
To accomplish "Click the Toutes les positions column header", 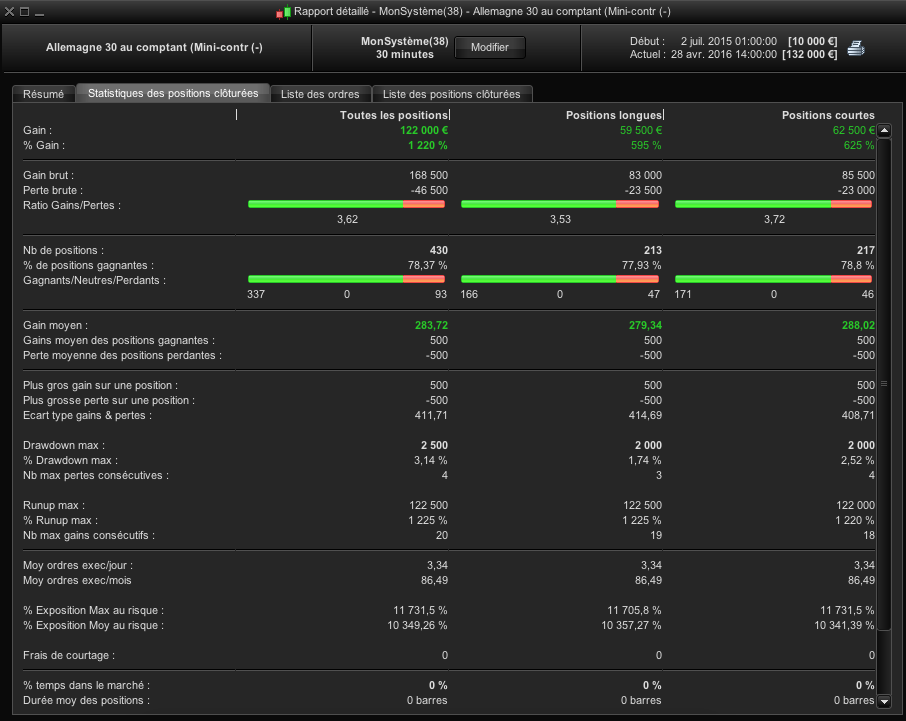I will tap(394, 115).
